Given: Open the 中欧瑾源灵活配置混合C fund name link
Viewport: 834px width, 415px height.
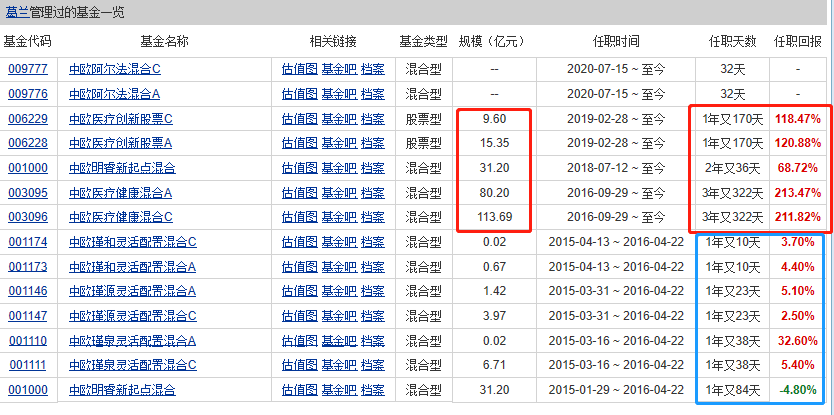Looking at the screenshot, I should pos(133,316).
